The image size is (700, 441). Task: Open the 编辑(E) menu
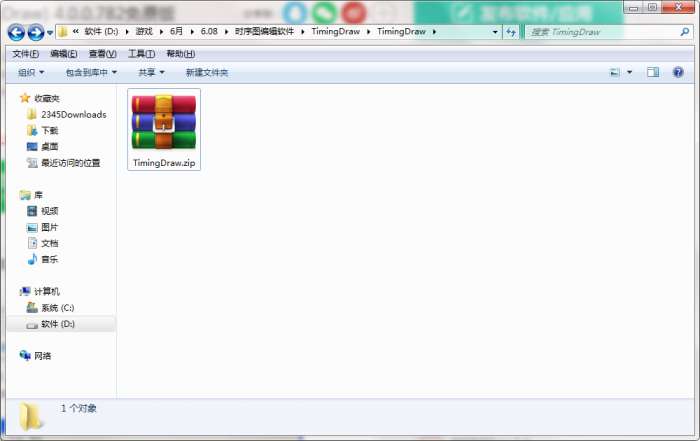(x=64, y=54)
